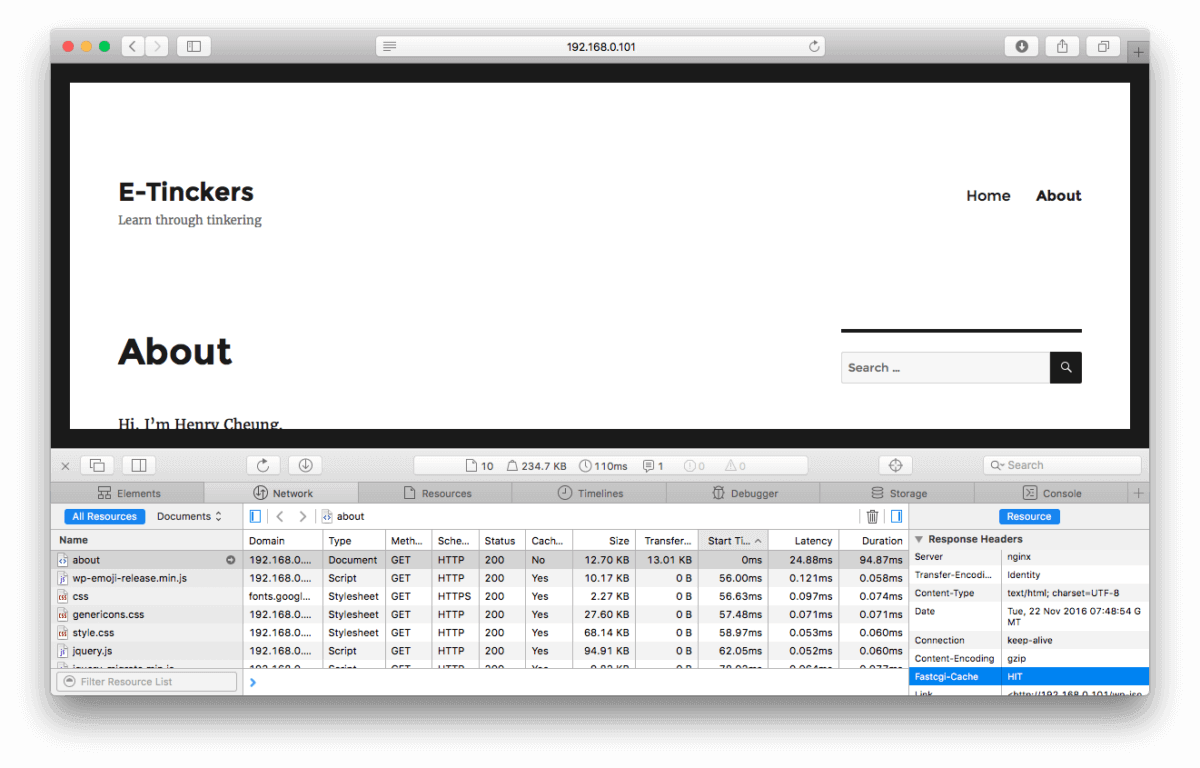Open Safari's Share menu icon

point(1062,46)
